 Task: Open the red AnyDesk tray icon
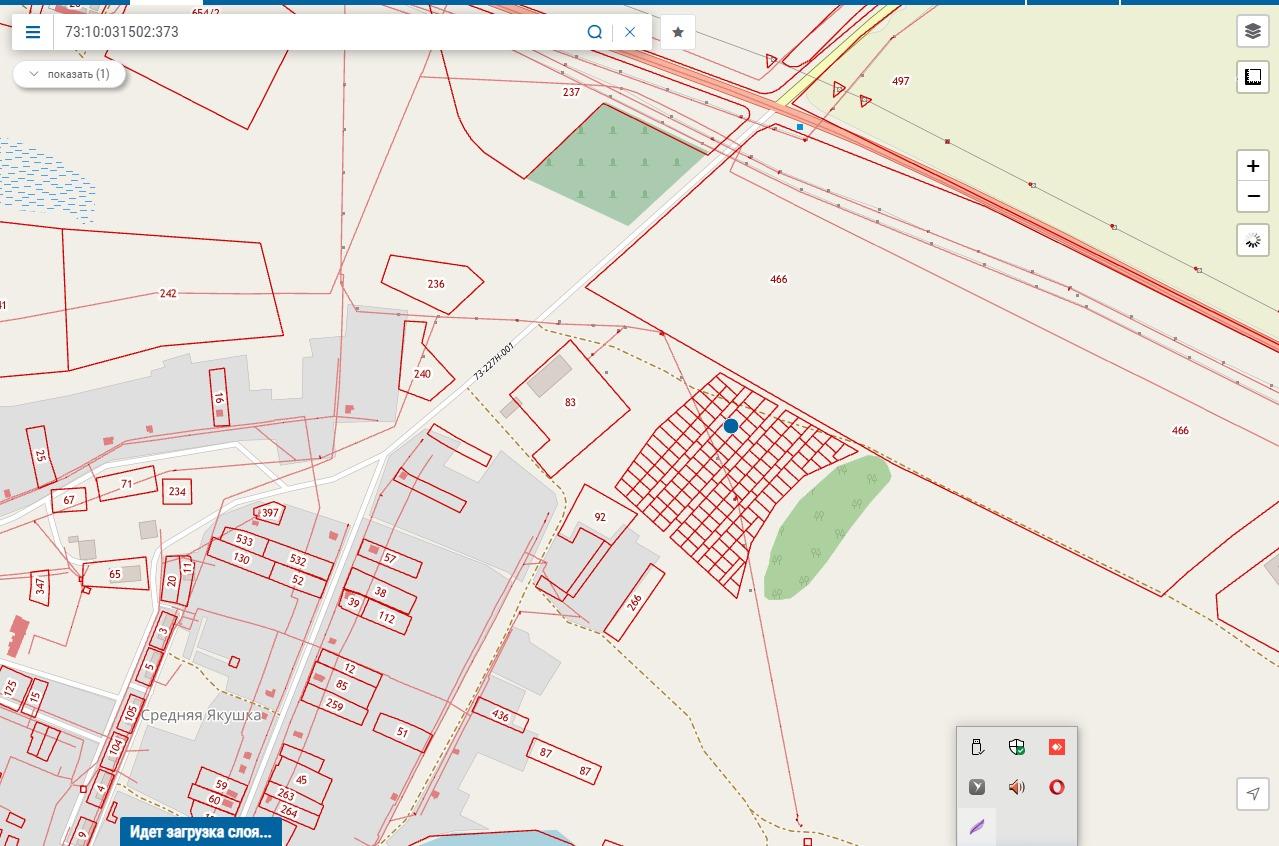click(x=1057, y=747)
